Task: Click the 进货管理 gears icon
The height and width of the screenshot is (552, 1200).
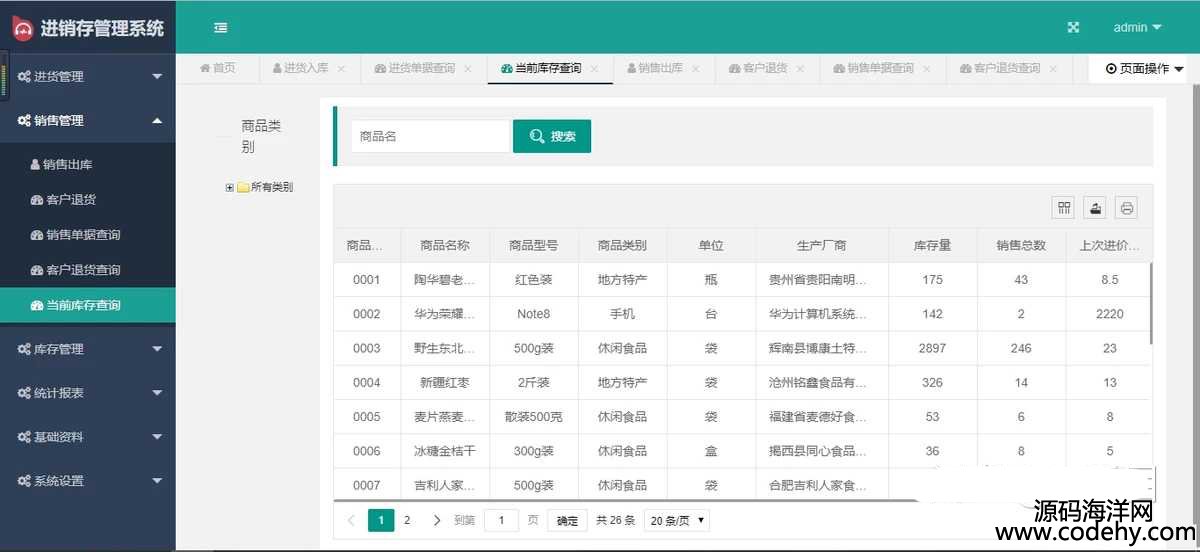Action: point(24,76)
